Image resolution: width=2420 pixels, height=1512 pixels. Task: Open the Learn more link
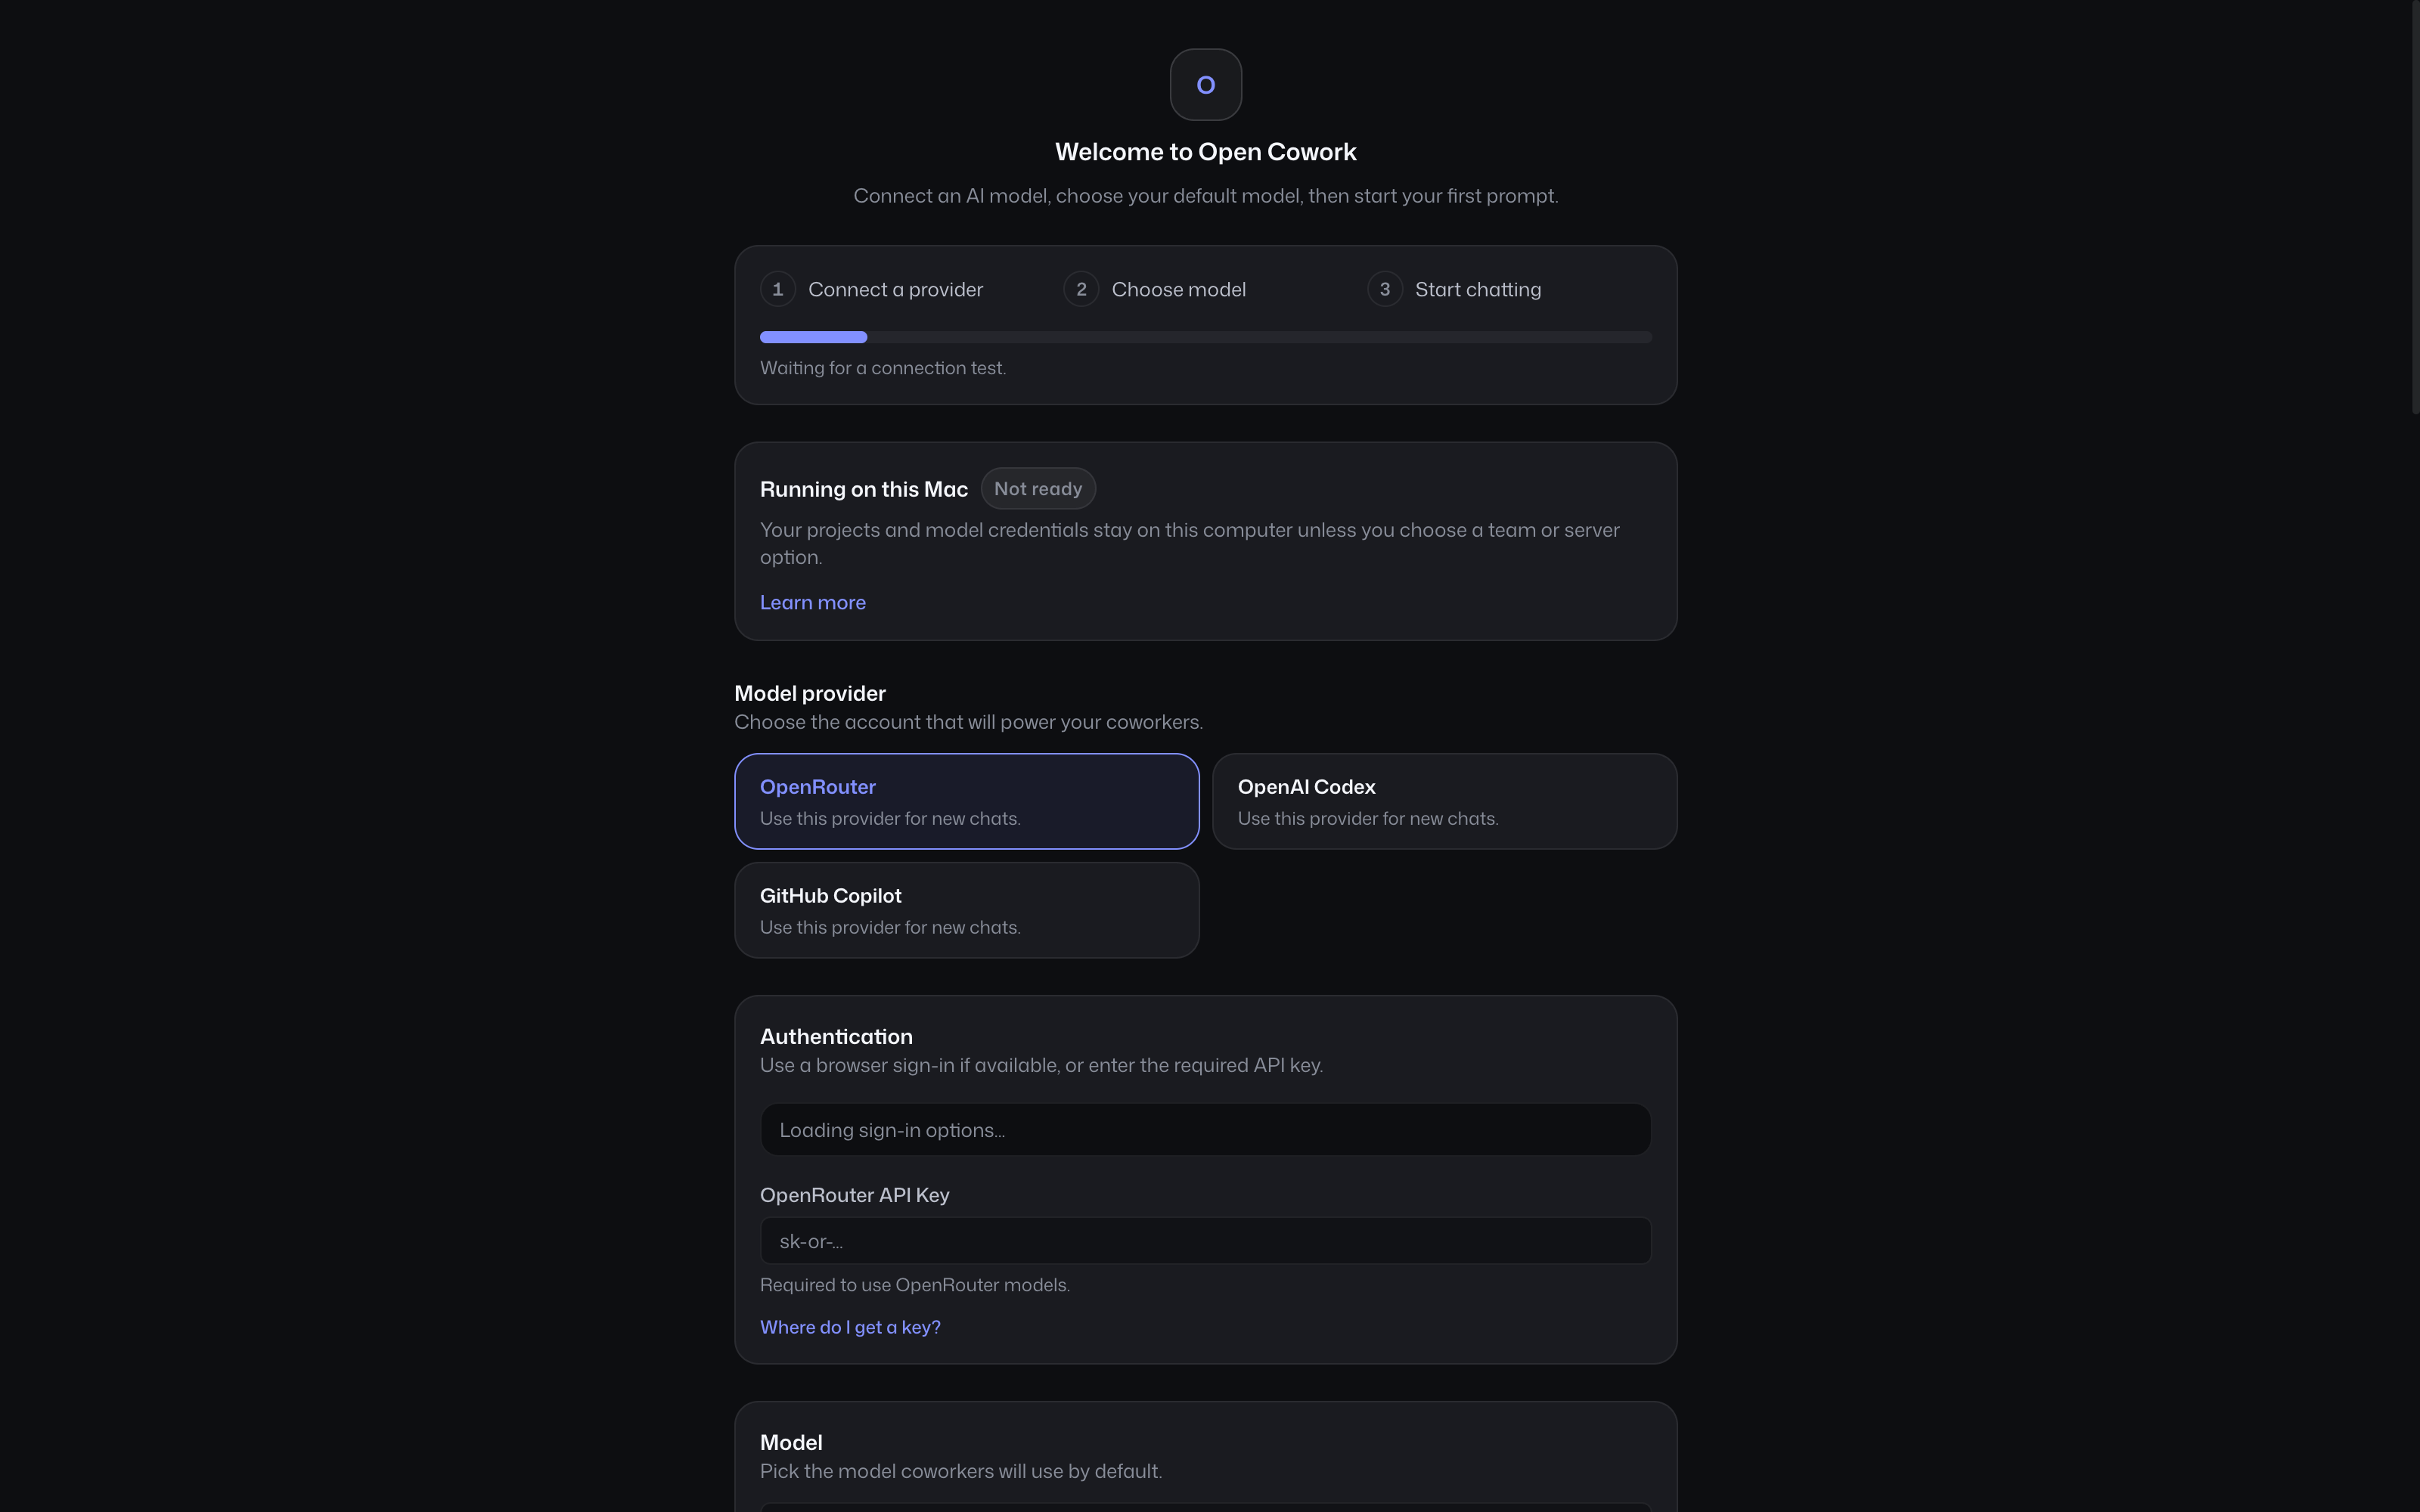(x=813, y=603)
